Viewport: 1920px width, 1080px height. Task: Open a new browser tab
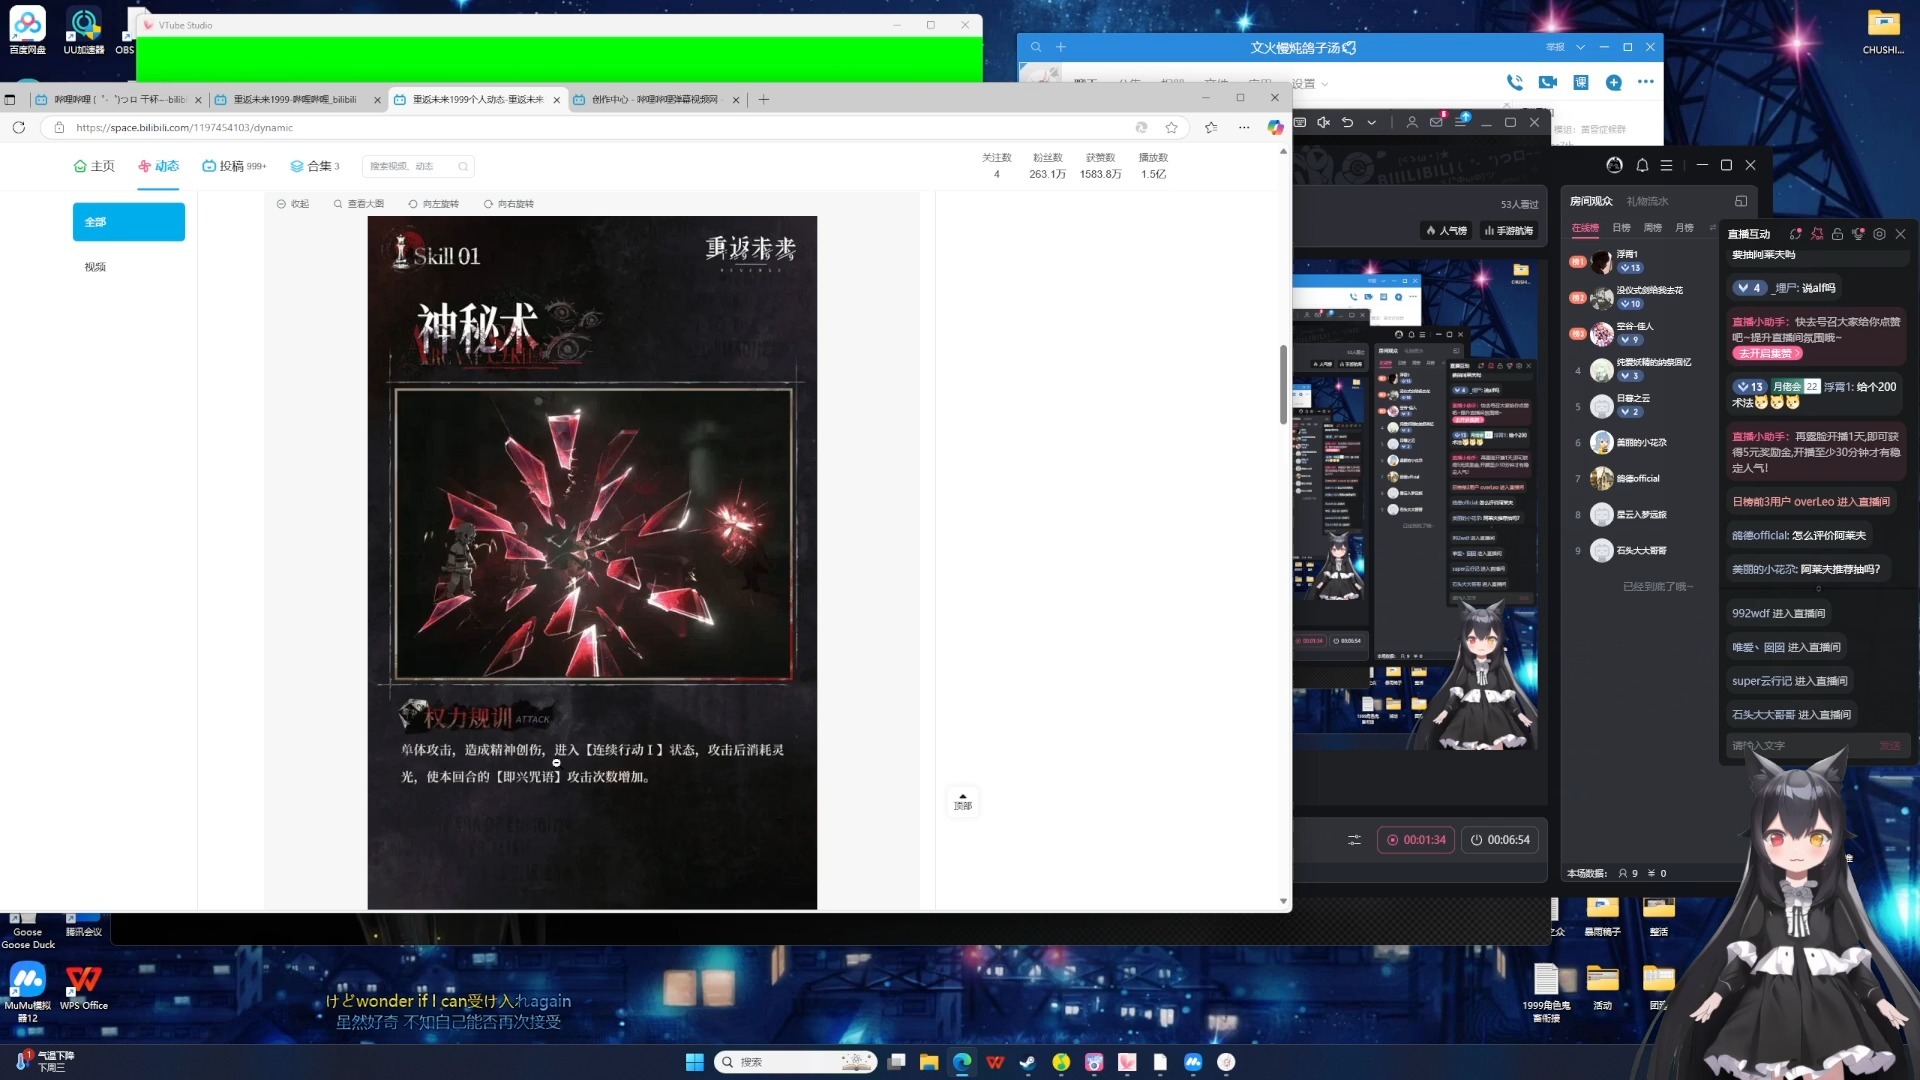[764, 99]
